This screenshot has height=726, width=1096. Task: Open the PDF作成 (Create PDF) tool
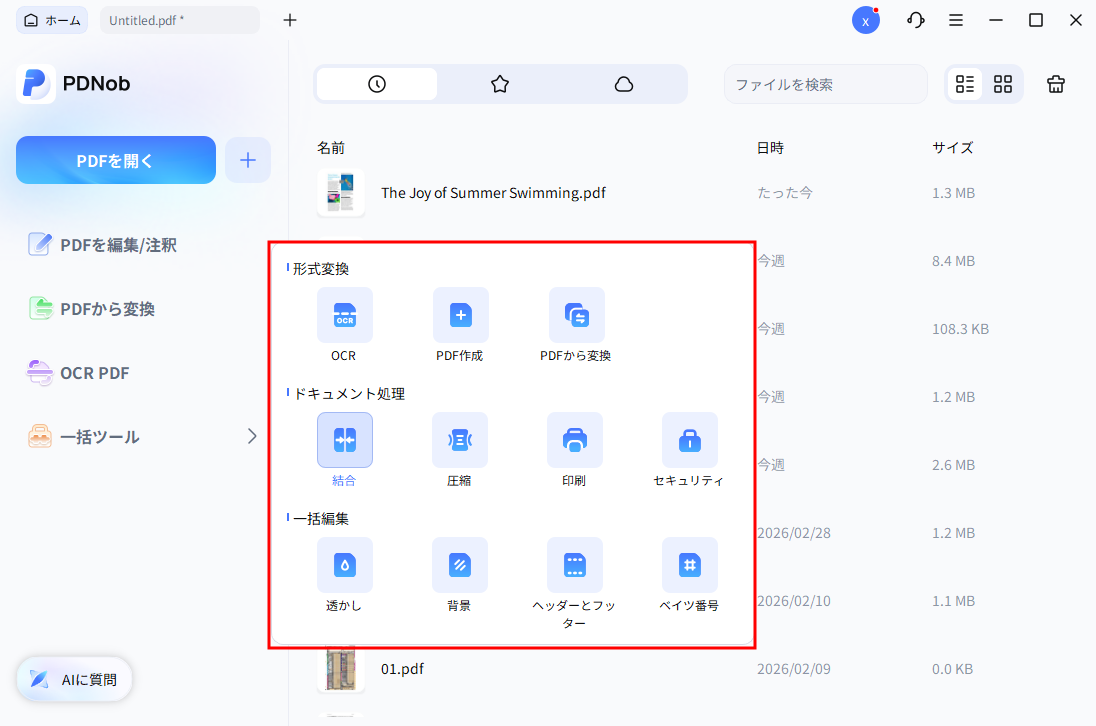tap(460, 315)
